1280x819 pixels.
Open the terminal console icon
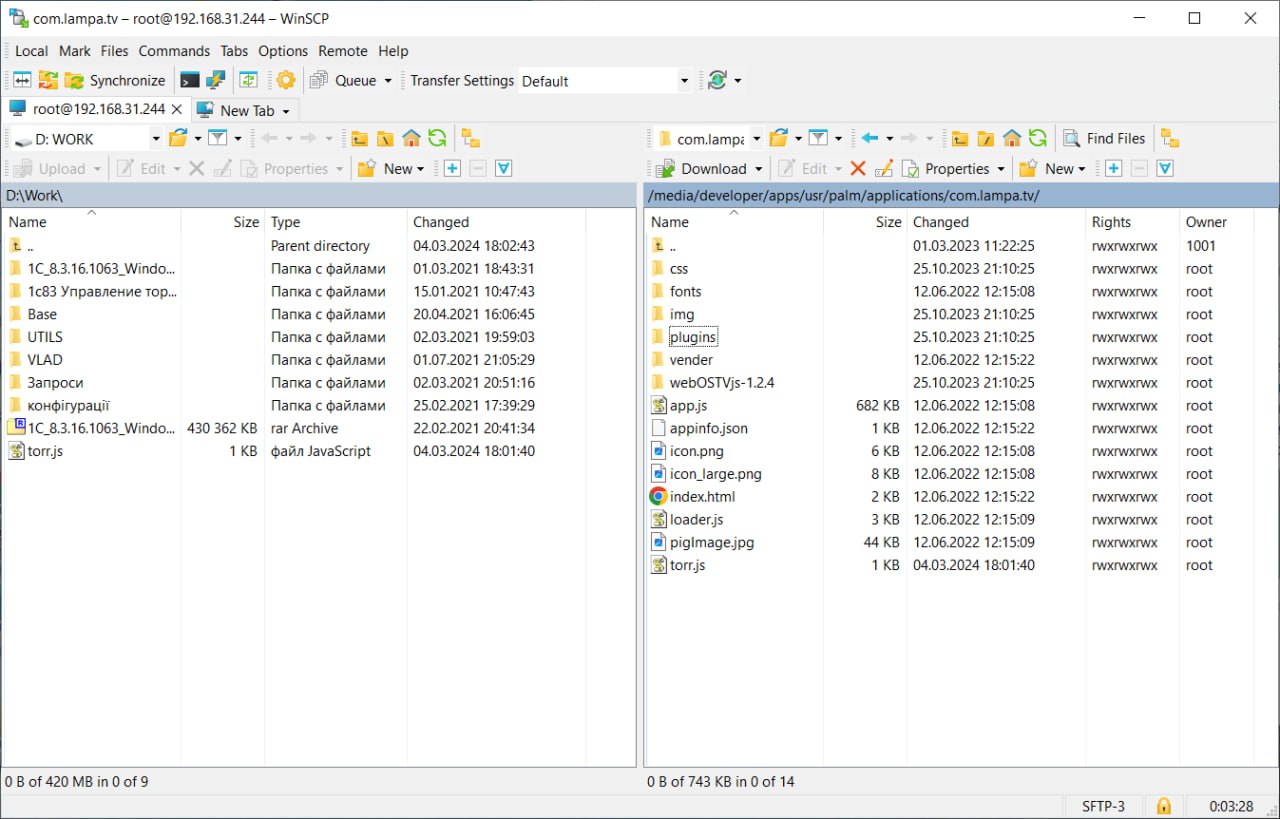(x=189, y=80)
